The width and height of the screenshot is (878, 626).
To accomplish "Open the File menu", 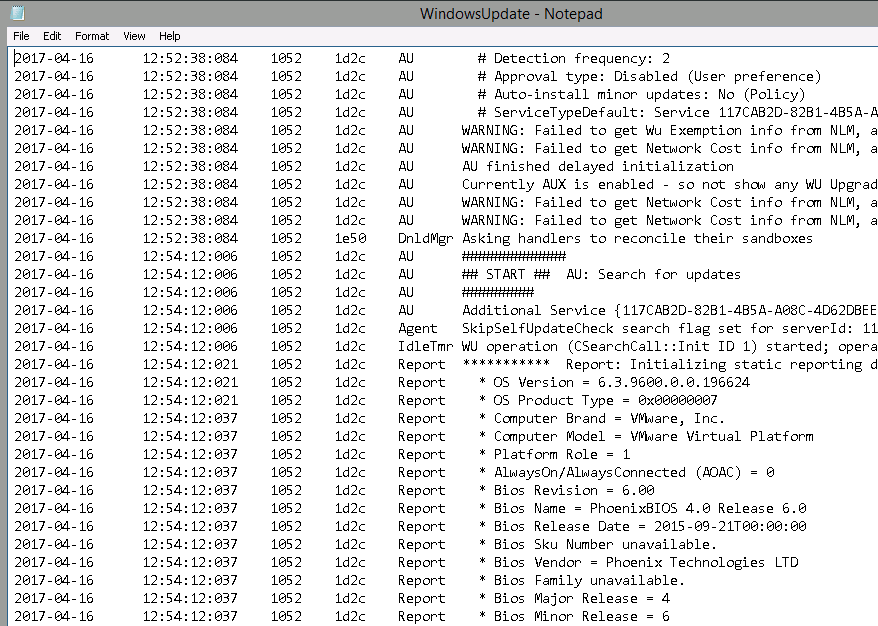I will [21, 36].
